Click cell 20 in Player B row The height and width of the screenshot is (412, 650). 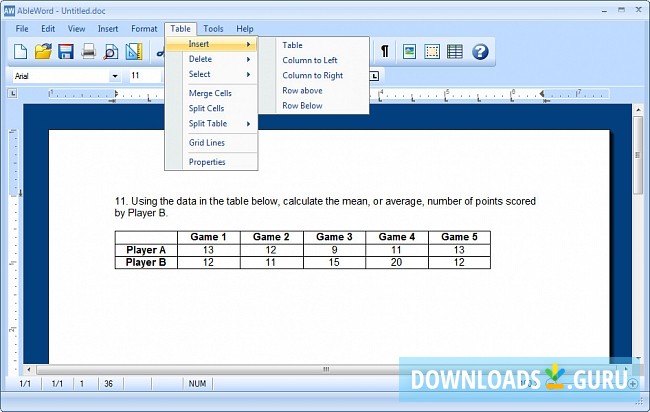point(396,262)
